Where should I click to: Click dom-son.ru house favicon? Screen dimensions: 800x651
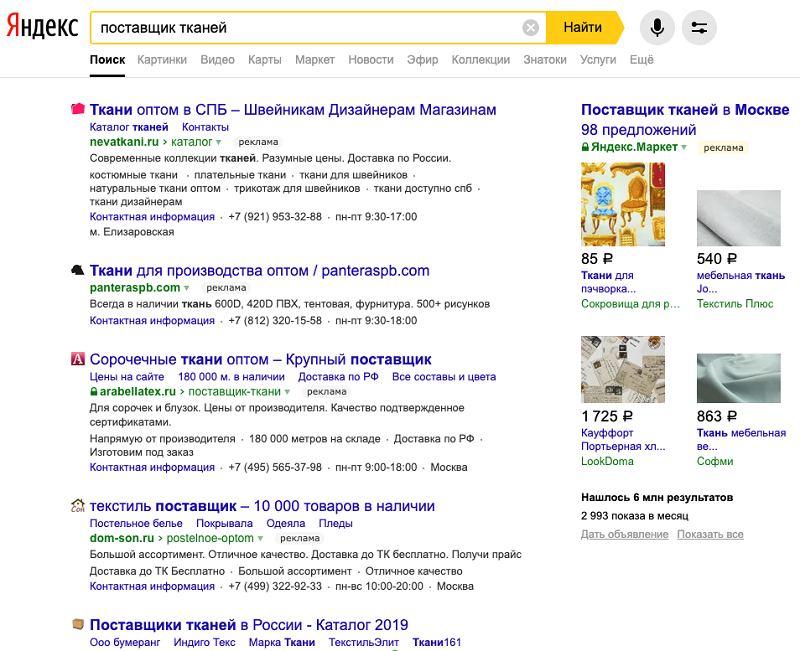coord(78,506)
